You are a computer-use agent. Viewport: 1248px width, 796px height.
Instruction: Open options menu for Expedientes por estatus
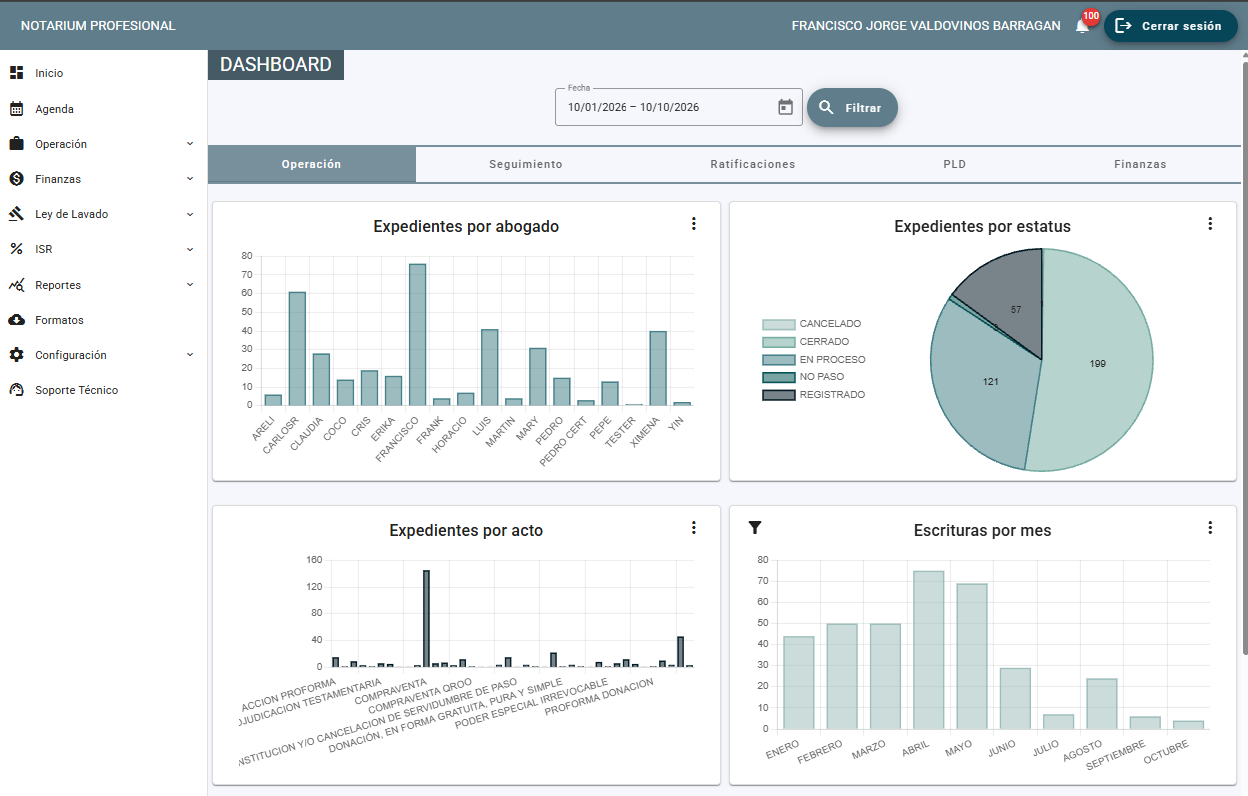[1210, 224]
